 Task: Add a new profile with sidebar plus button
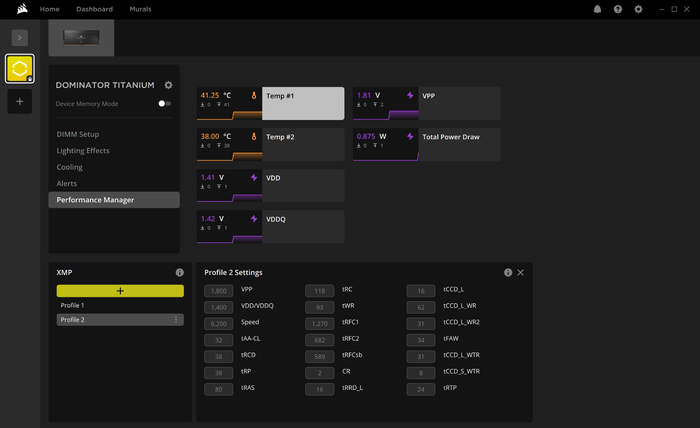pyautogui.click(x=20, y=101)
